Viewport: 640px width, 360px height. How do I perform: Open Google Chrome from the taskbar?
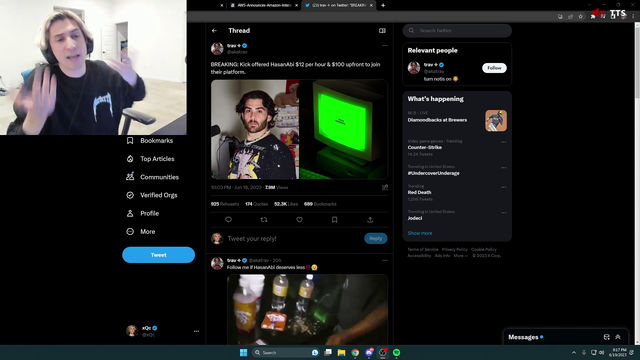pos(355,352)
